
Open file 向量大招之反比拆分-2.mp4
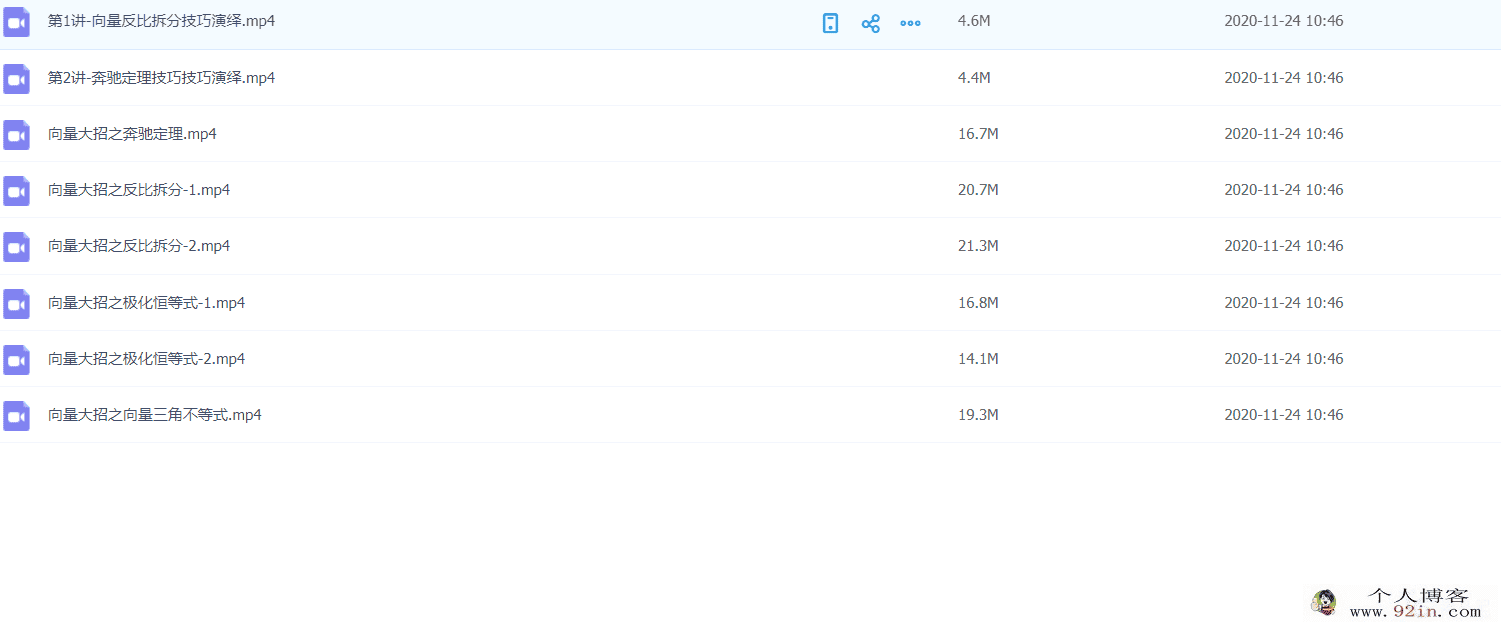click(x=139, y=245)
